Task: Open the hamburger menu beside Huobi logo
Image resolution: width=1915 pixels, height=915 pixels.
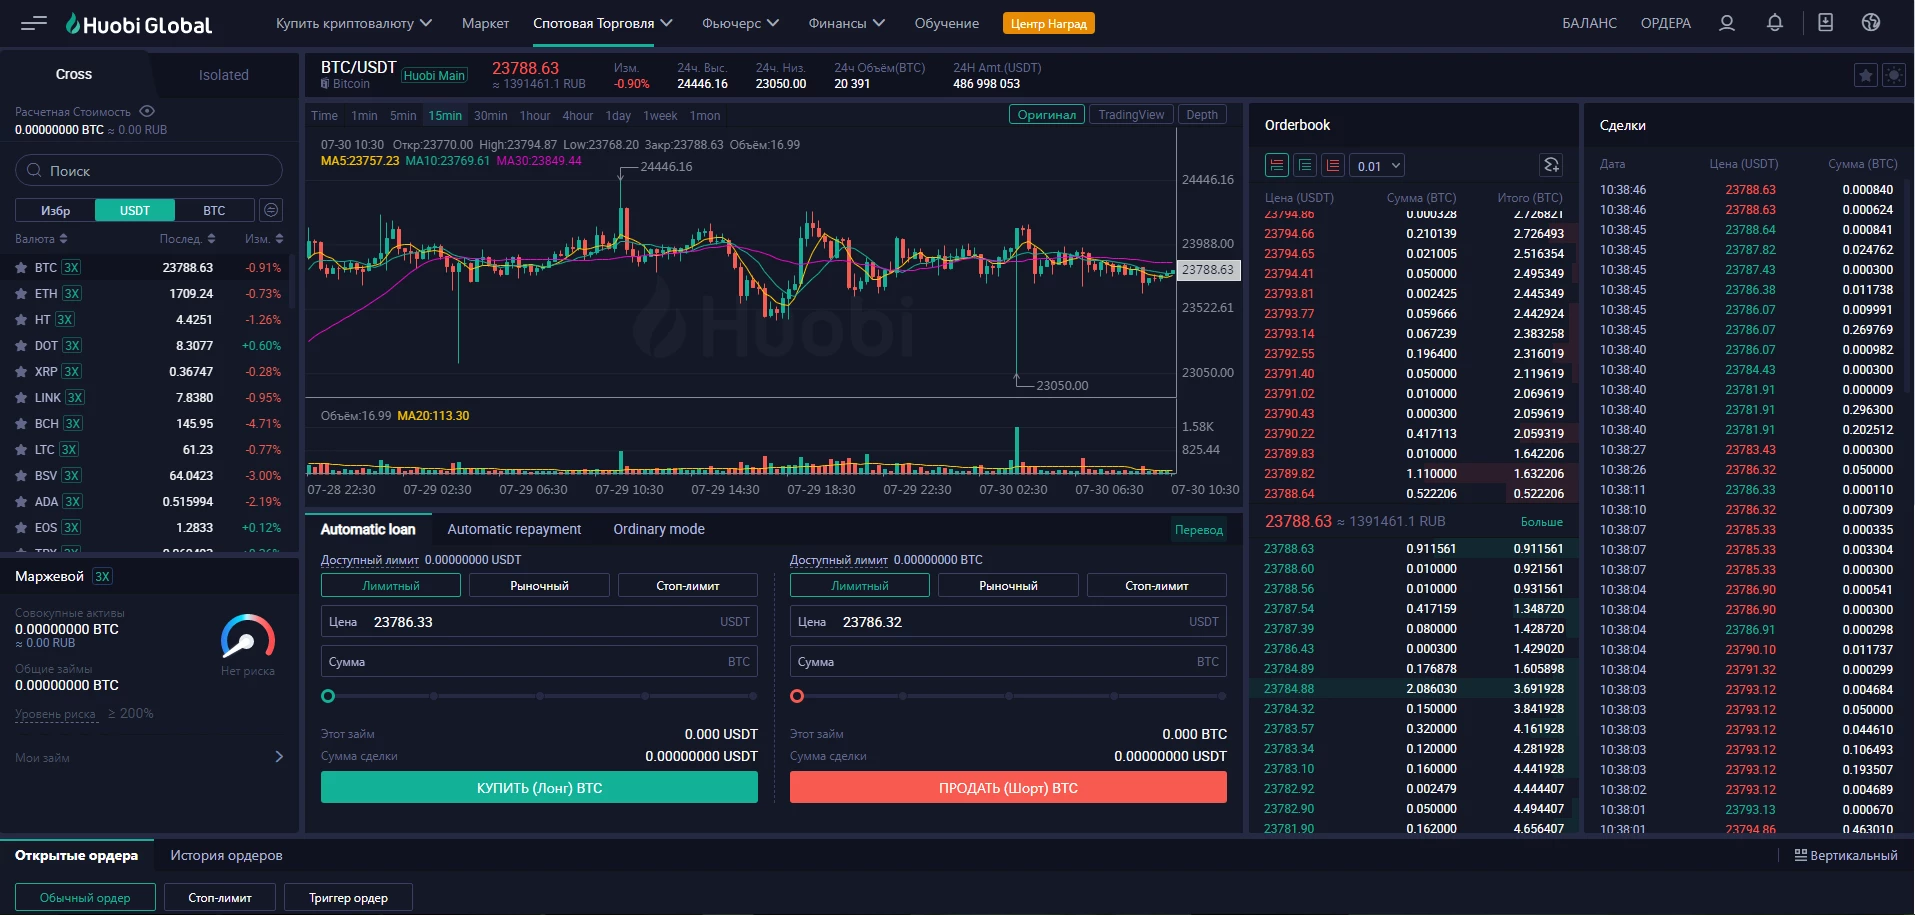Action: (x=34, y=23)
